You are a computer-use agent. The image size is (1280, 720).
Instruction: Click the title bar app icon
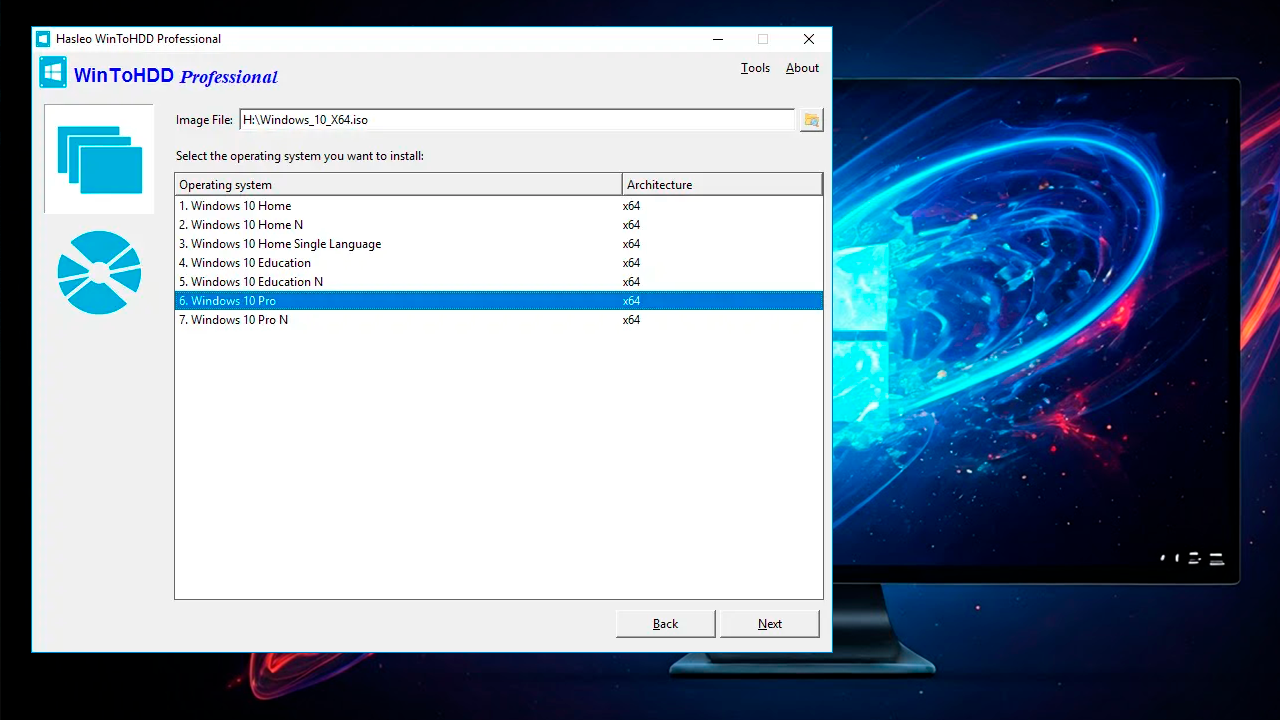click(43, 39)
